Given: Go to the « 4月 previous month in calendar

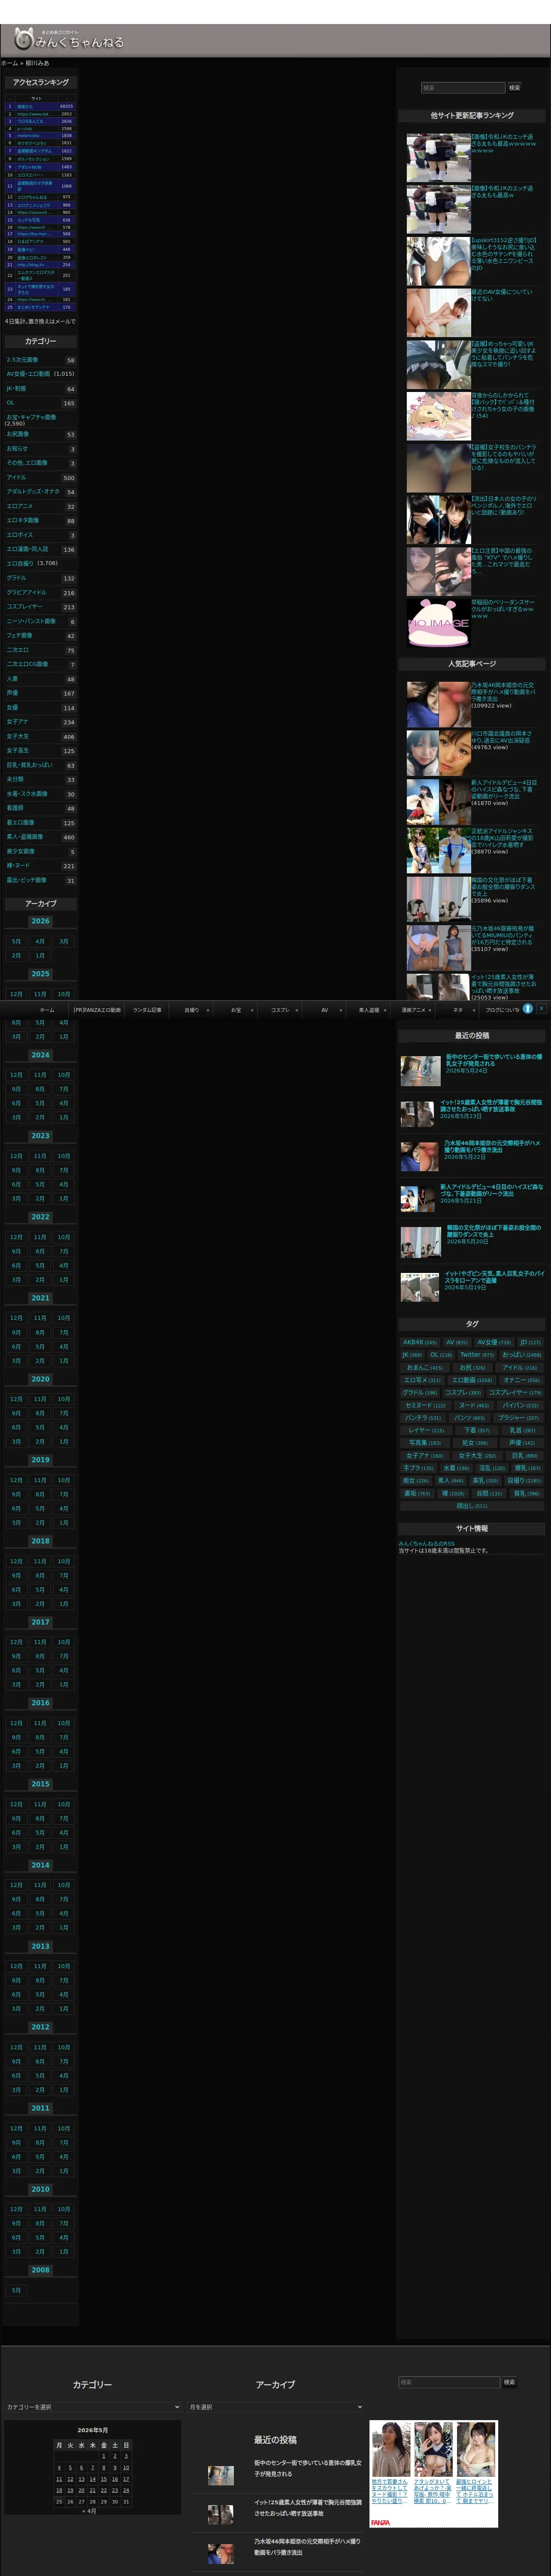Looking at the screenshot, I should pyautogui.click(x=89, y=2511).
